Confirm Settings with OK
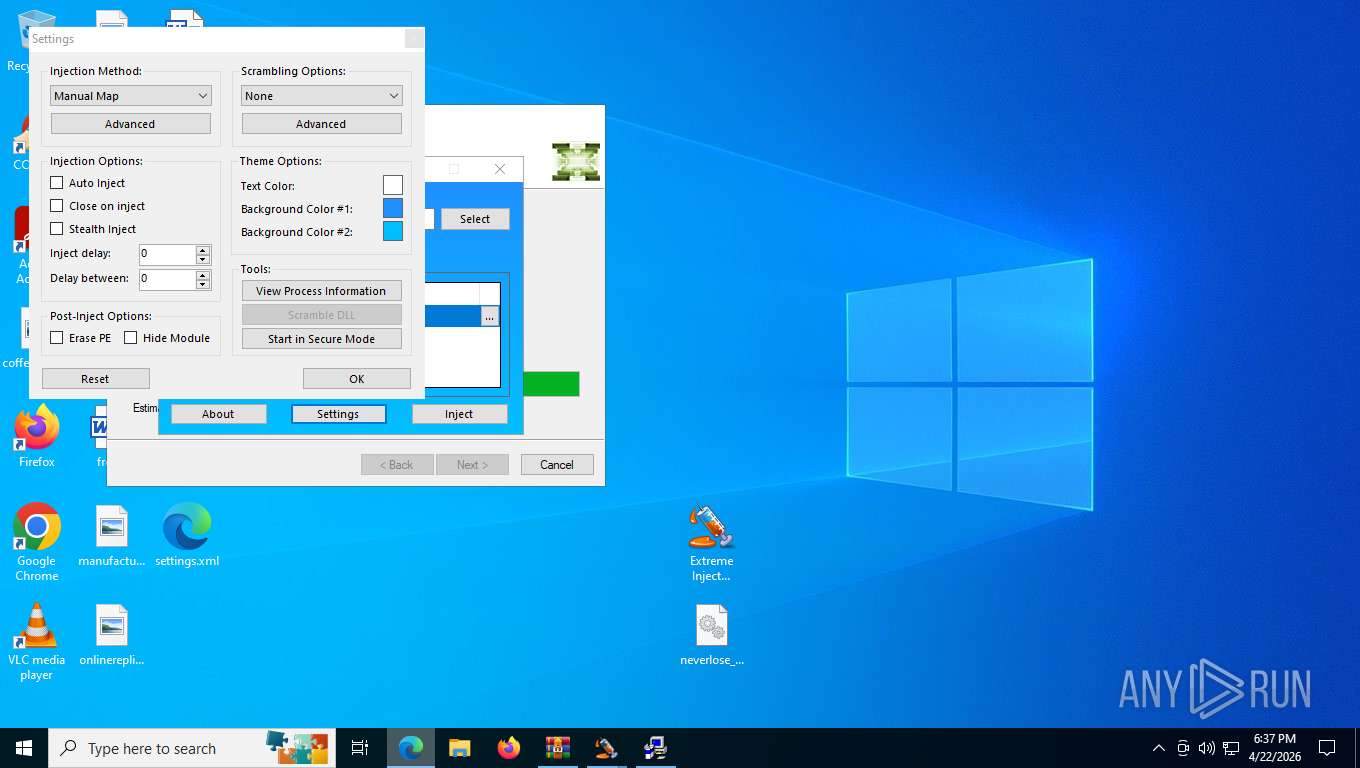The height and width of the screenshot is (768, 1360). tap(357, 379)
